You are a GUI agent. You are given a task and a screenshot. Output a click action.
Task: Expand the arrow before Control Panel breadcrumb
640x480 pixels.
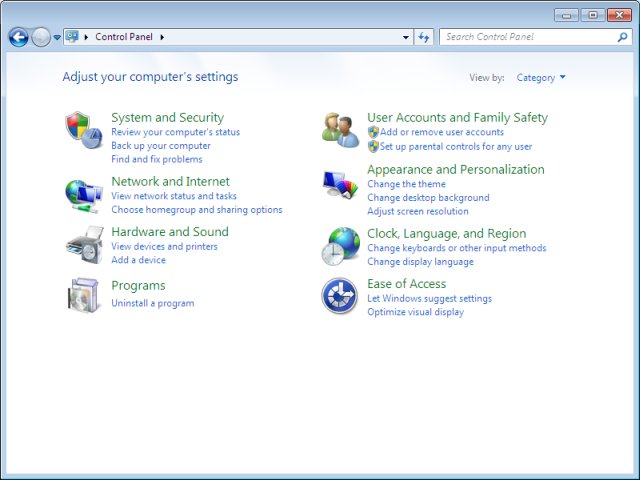click(x=86, y=37)
